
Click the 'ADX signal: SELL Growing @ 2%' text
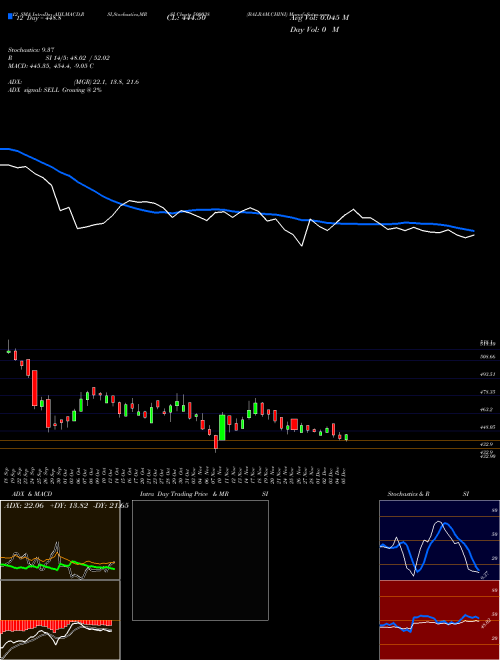tap(55, 90)
